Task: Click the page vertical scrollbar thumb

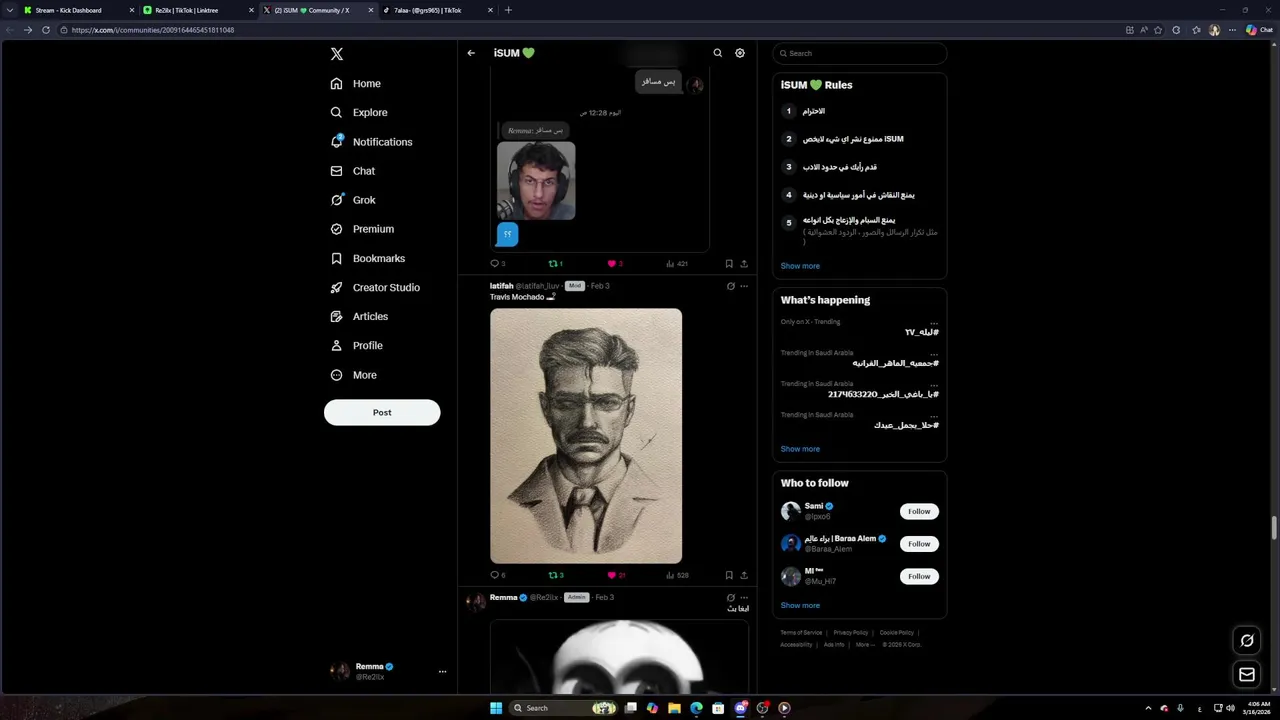Action: point(1274,529)
